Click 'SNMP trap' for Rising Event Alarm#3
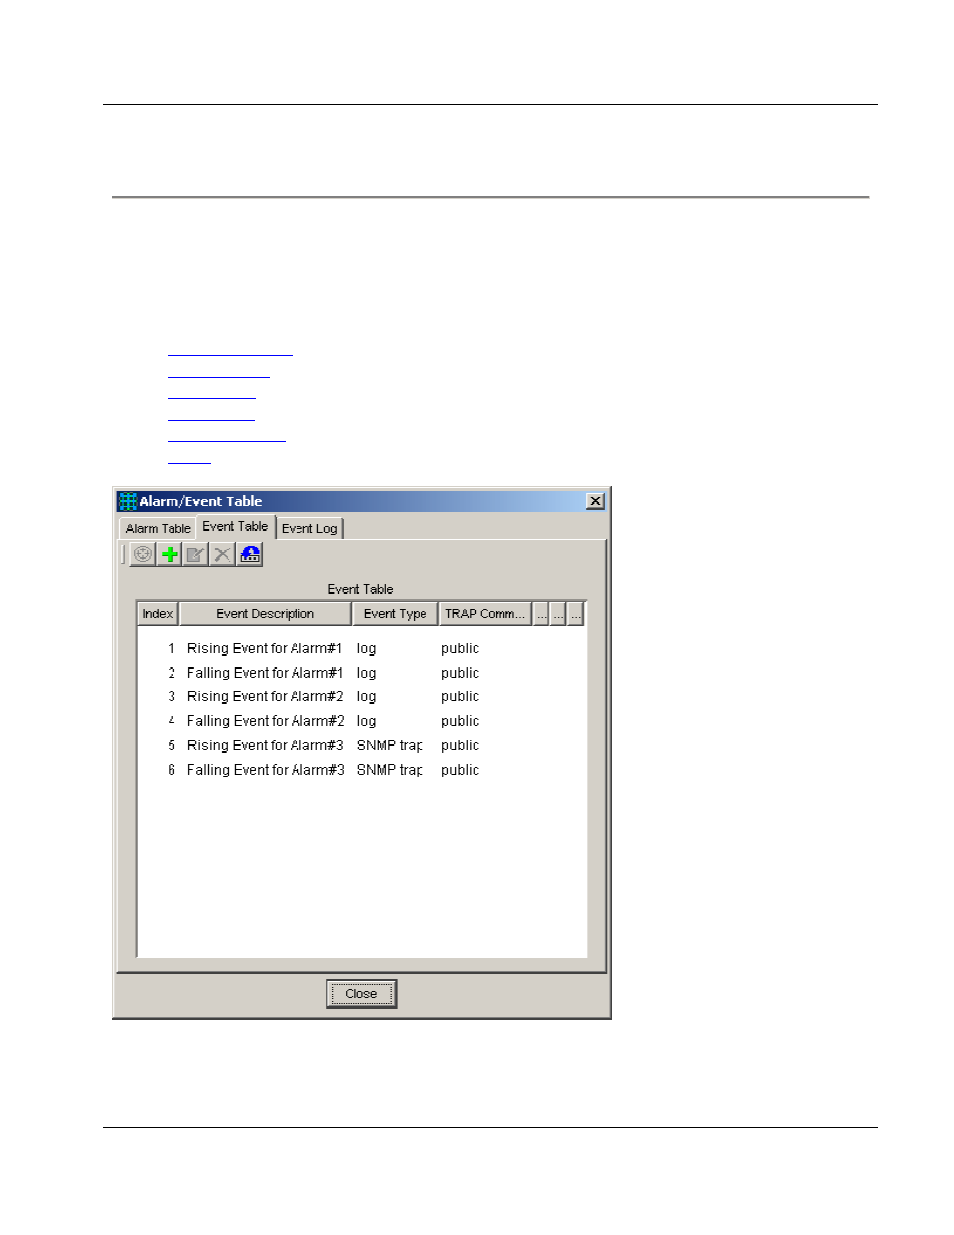This screenshot has width=954, height=1235. click(x=389, y=745)
